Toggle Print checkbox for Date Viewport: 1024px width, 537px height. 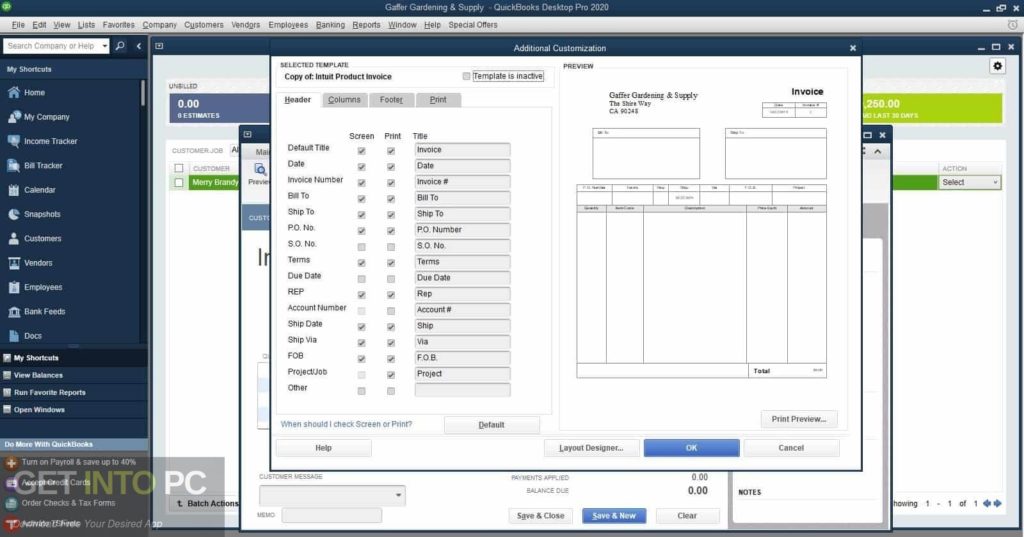click(x=391, y=167)
